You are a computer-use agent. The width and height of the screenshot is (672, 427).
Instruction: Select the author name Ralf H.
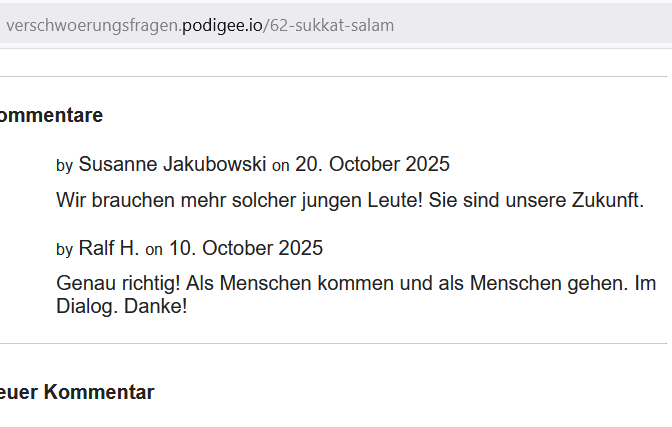tap(109, 248)
